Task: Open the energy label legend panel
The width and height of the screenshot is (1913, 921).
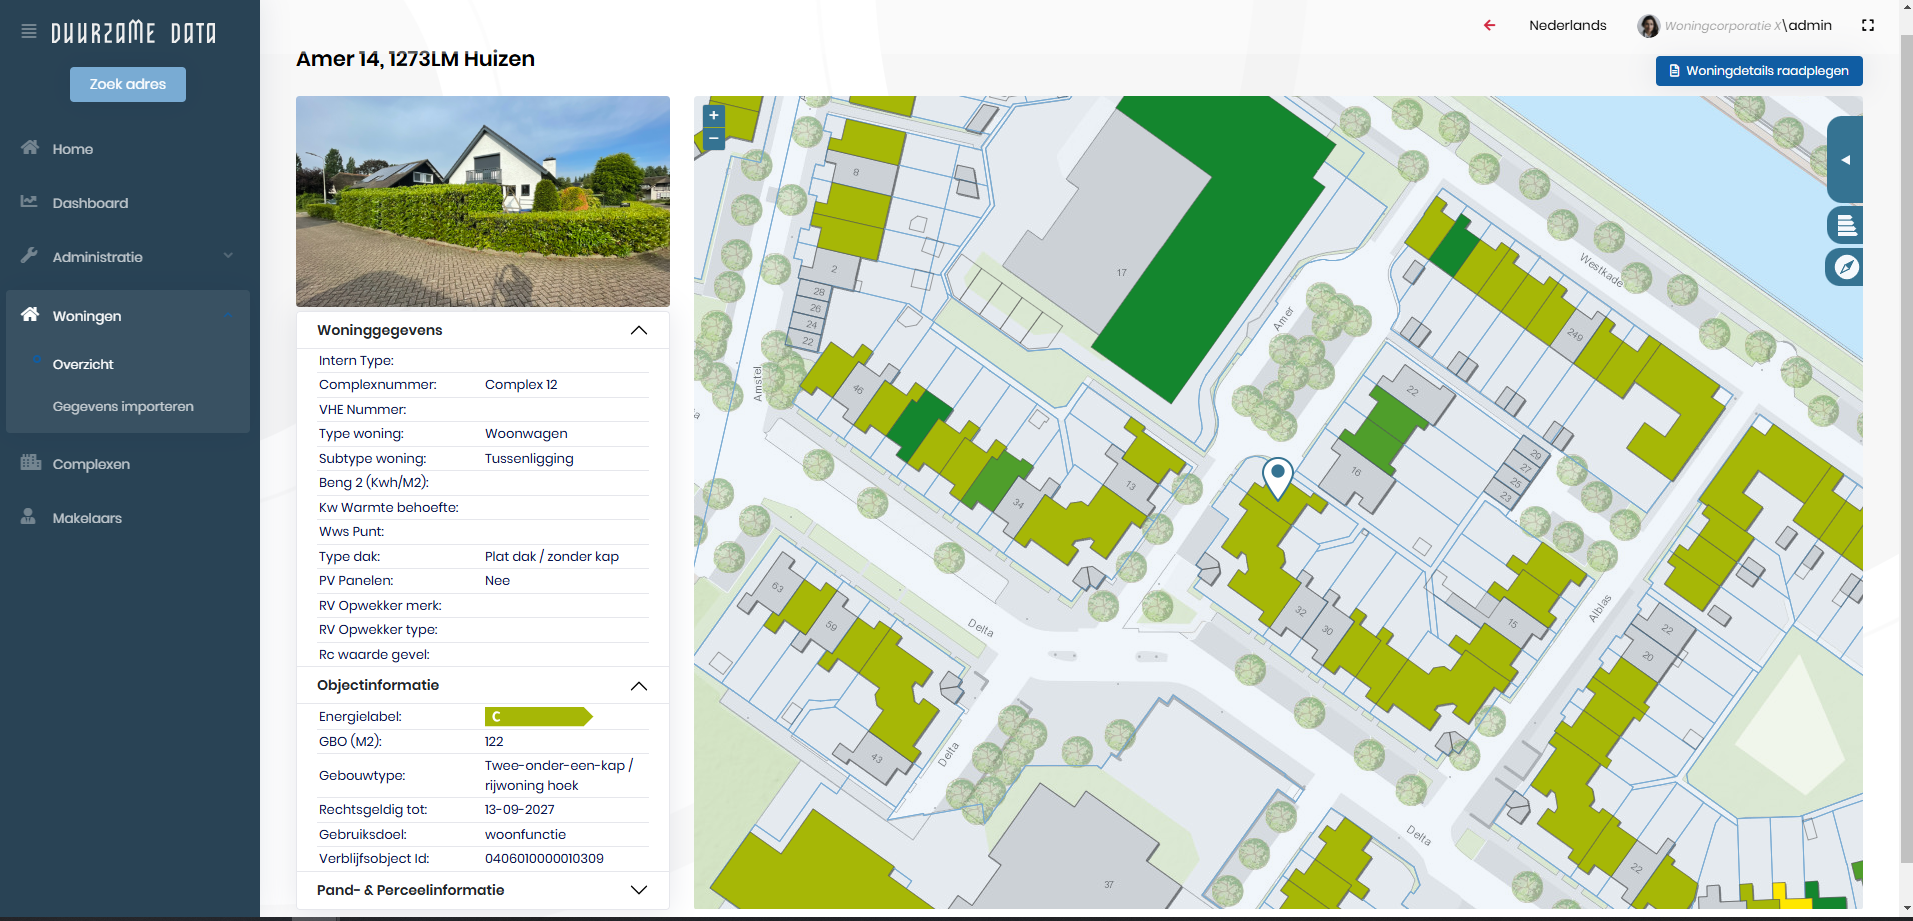Action: (1846, 225)
